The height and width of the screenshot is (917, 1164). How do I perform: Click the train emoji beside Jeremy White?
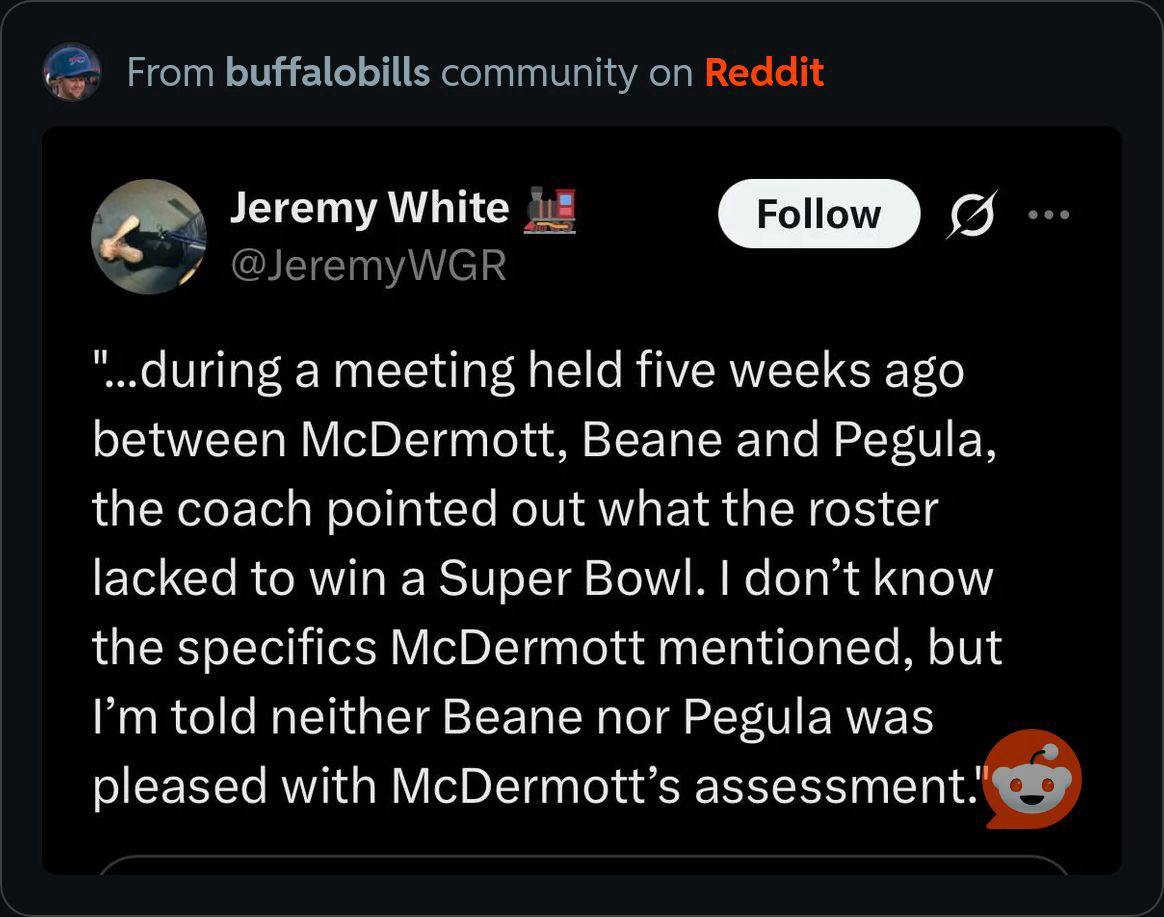click(550, 210)
